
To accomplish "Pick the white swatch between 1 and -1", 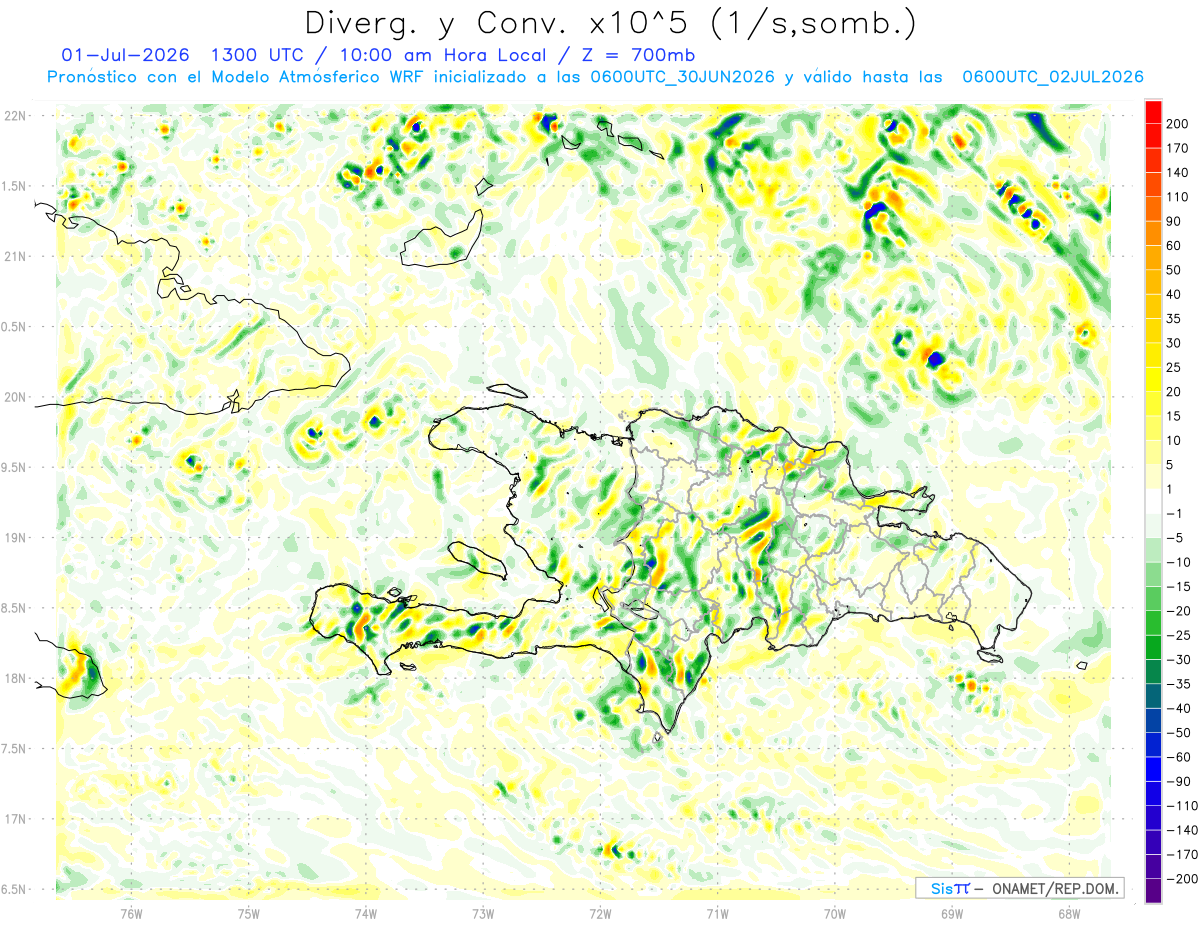I will (x=1154, y=502).
